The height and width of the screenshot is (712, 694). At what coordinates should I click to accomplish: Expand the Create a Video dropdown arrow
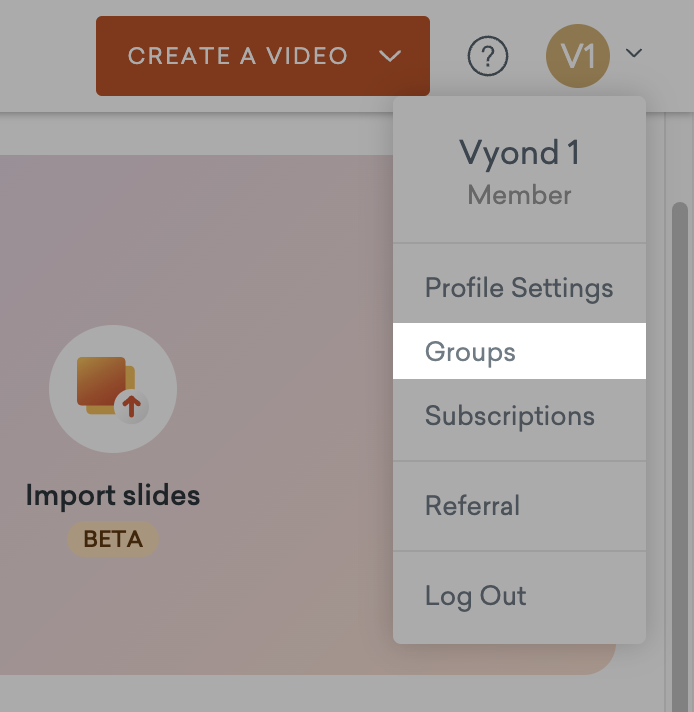tap(390, 56)
